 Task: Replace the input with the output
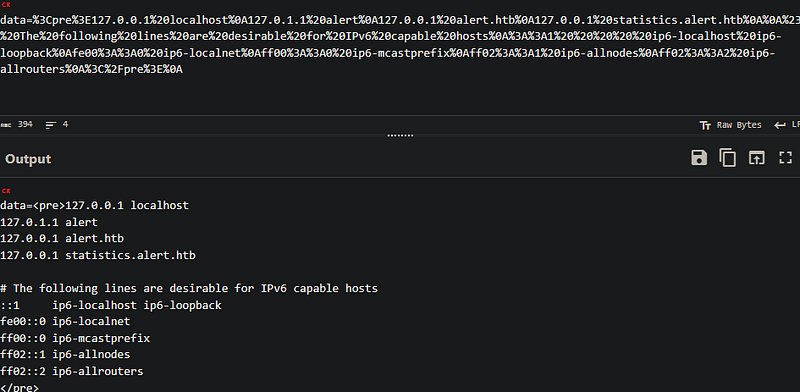[756, 158]
